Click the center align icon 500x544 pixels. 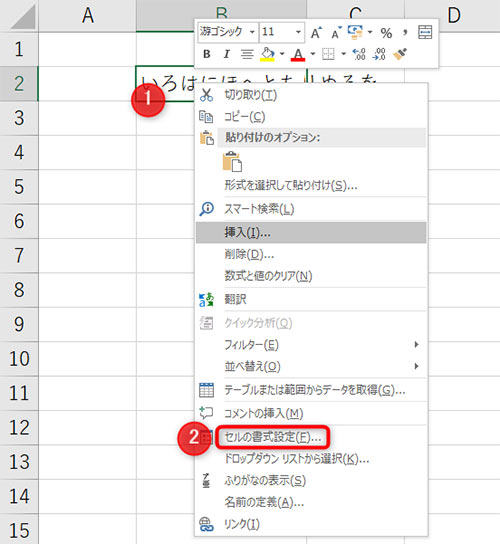click(x=247, y=54)
